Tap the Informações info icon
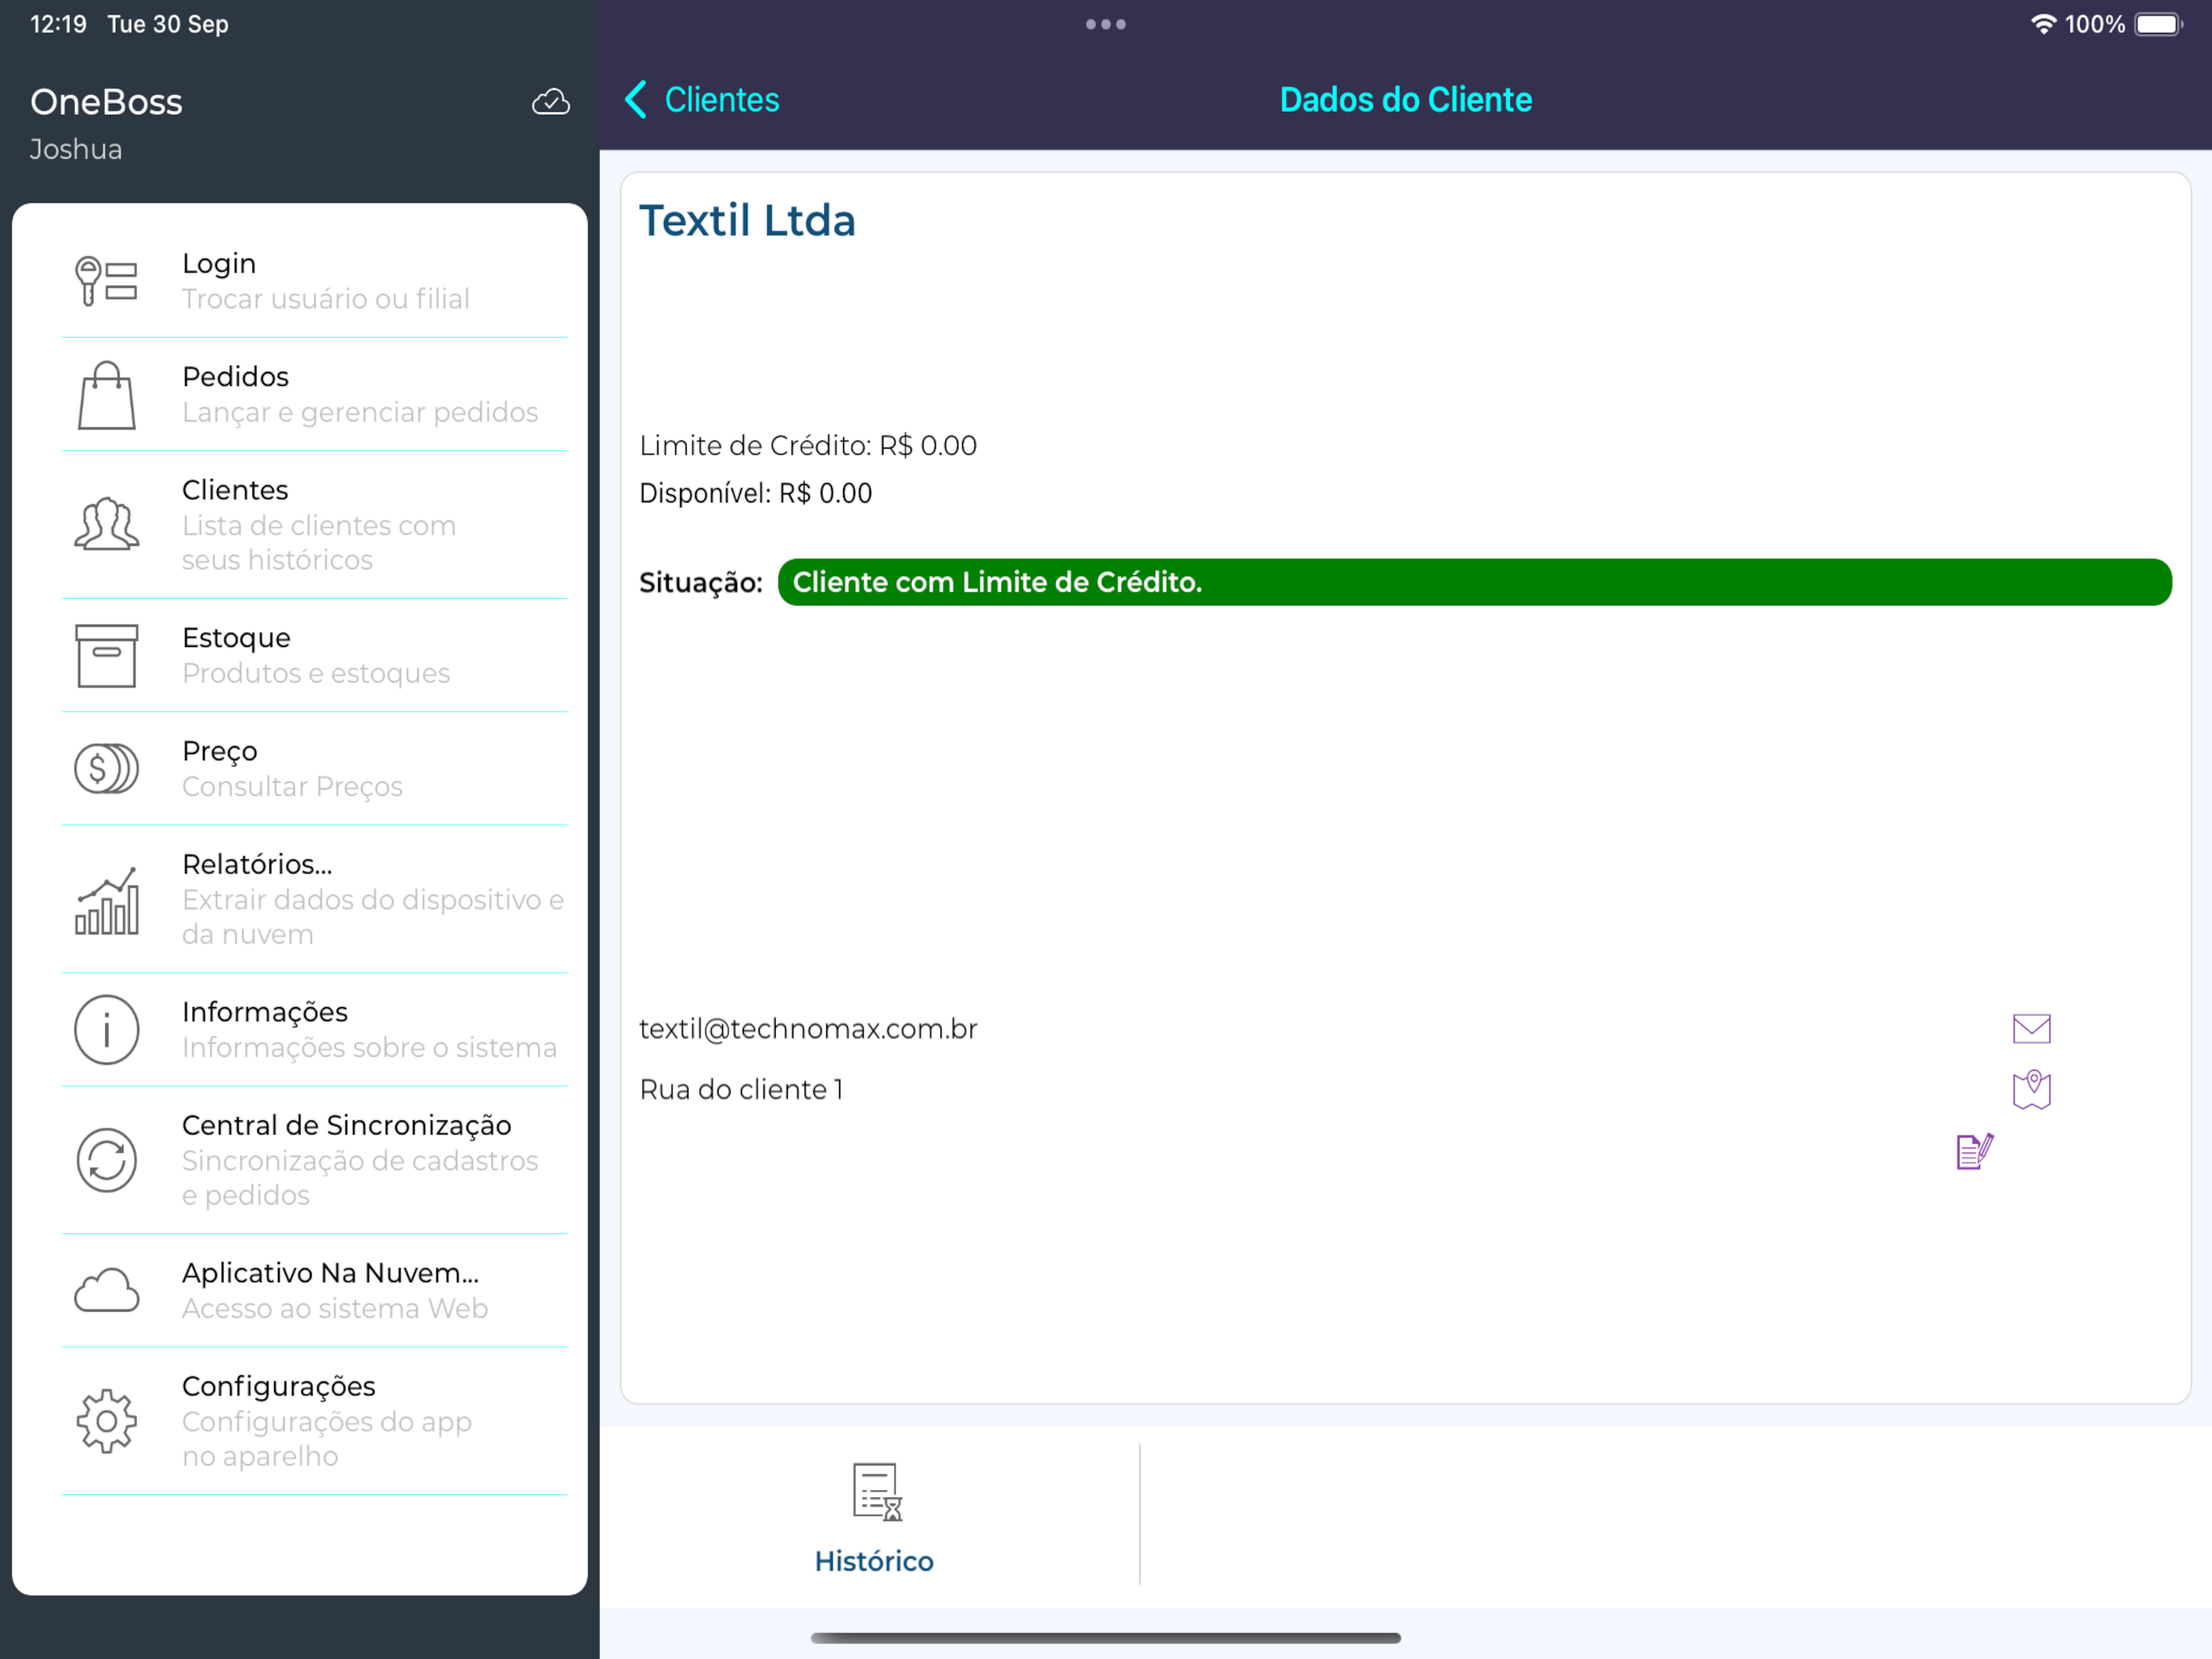This screenshot has height=1659, width=2212. [x=106, y=1029]
